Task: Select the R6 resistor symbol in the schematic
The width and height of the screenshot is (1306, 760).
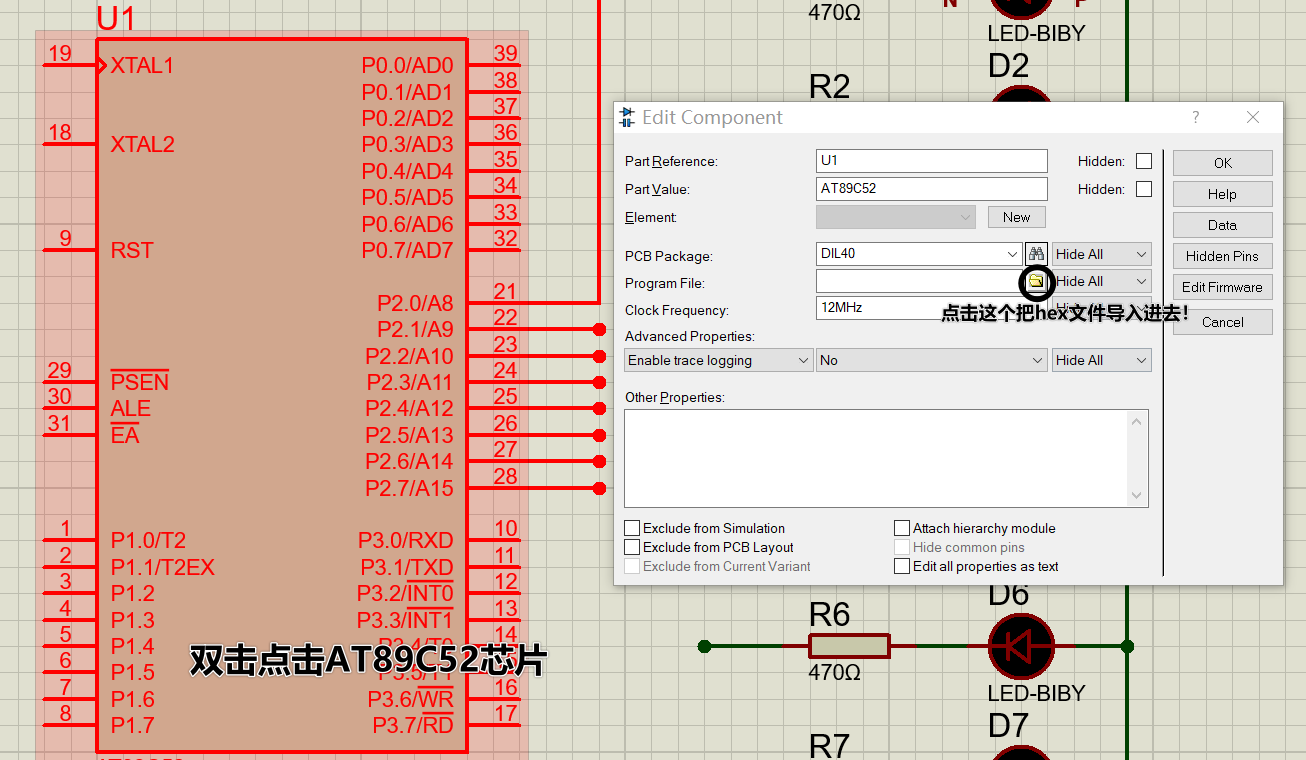Action: tap(849, 646)
